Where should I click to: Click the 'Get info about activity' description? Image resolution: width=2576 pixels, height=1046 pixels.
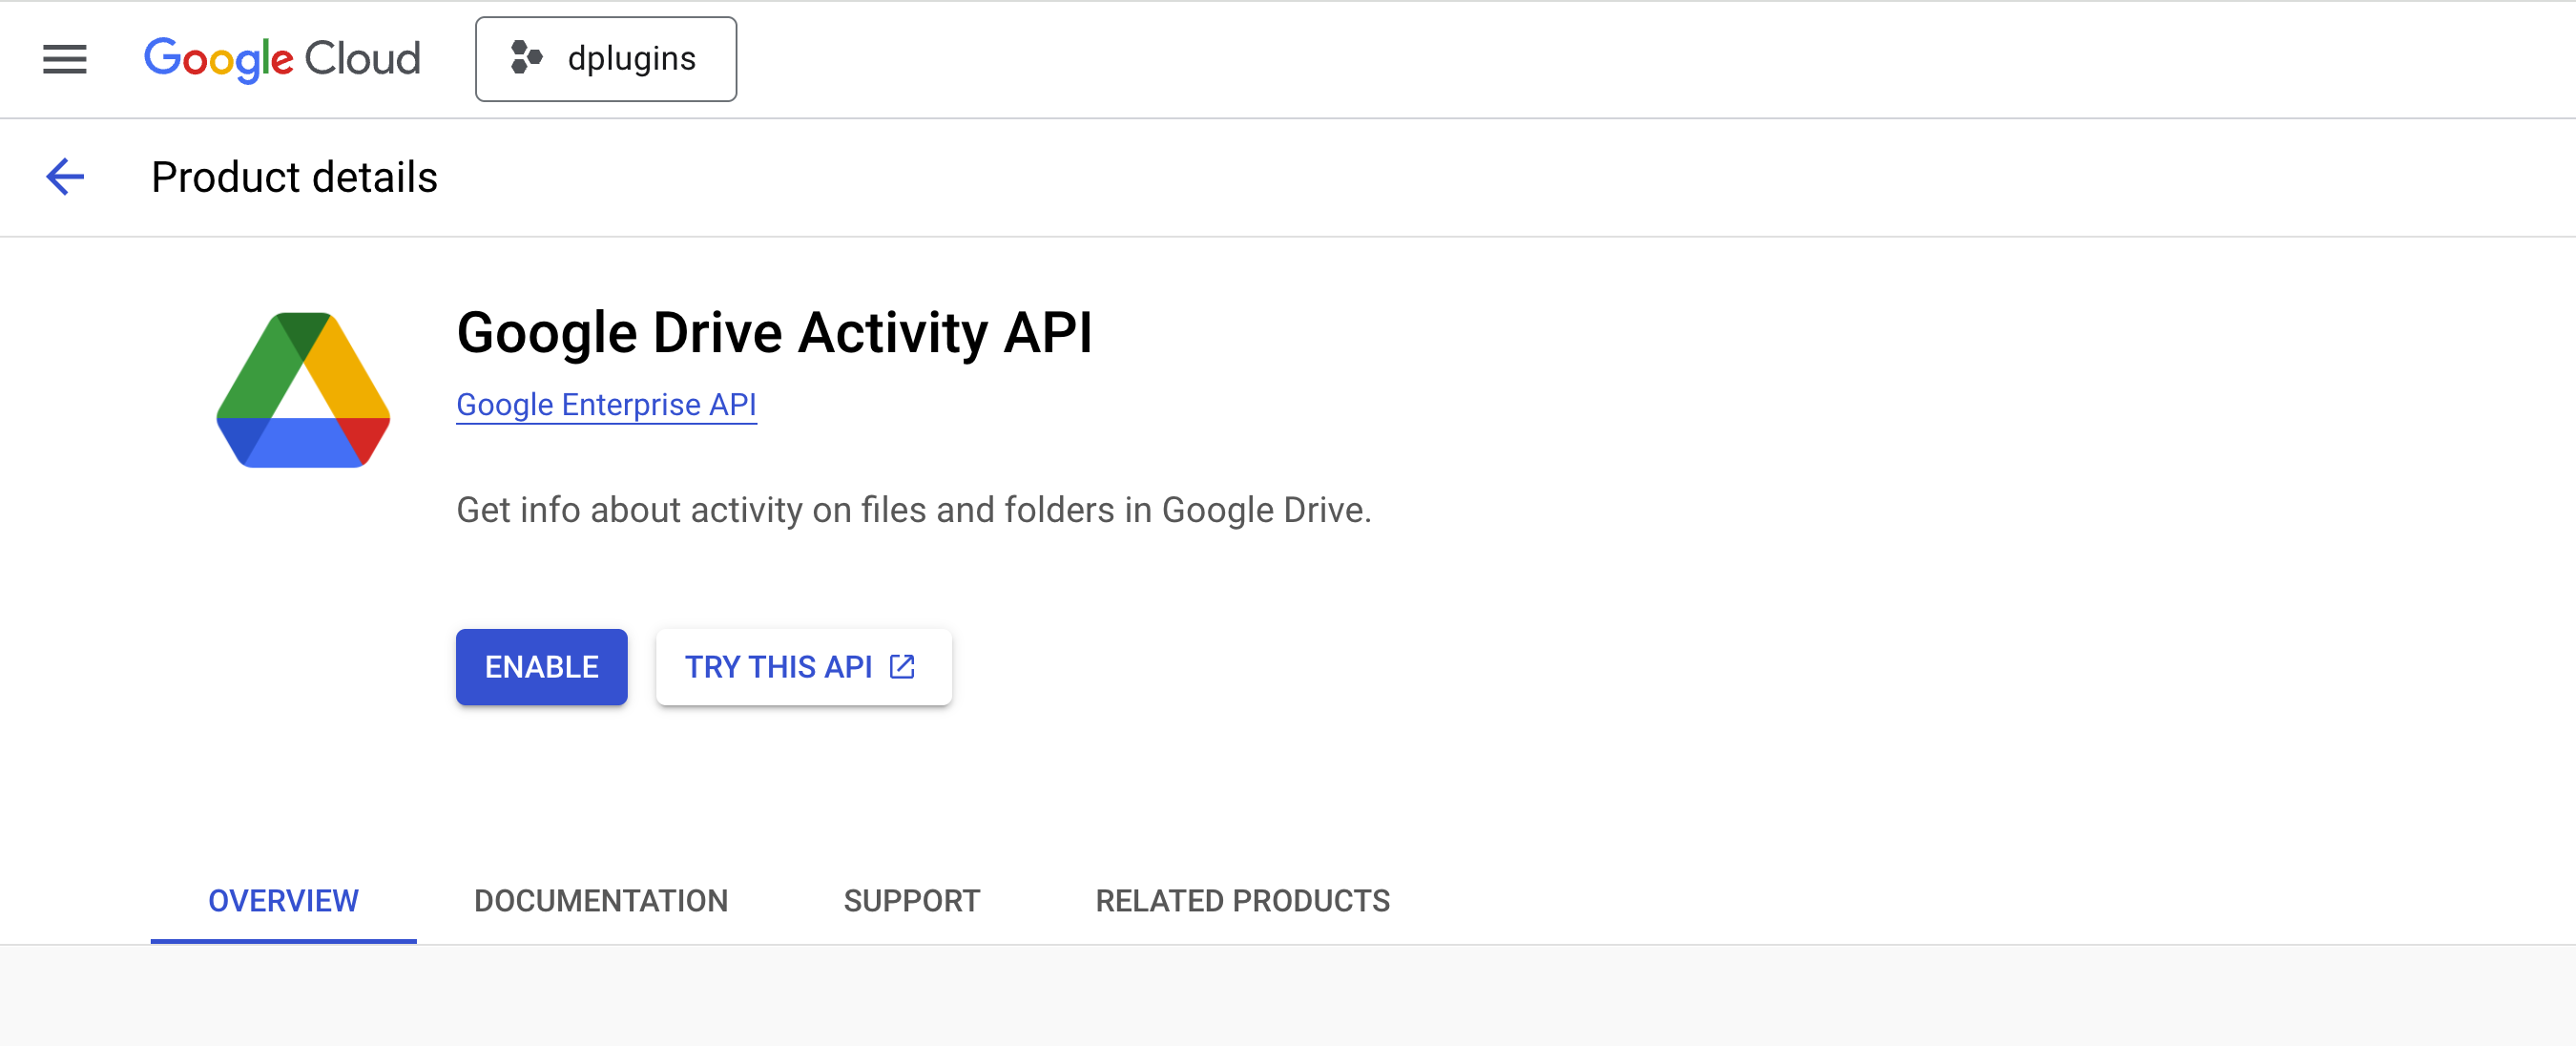point(914,510)
